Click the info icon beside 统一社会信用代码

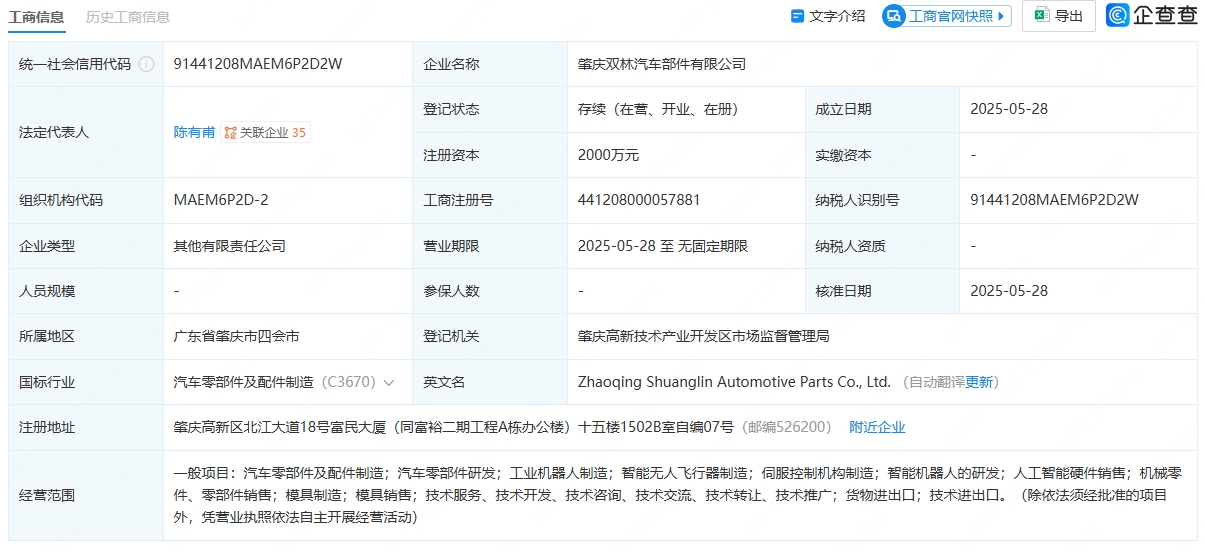point(147,64)
